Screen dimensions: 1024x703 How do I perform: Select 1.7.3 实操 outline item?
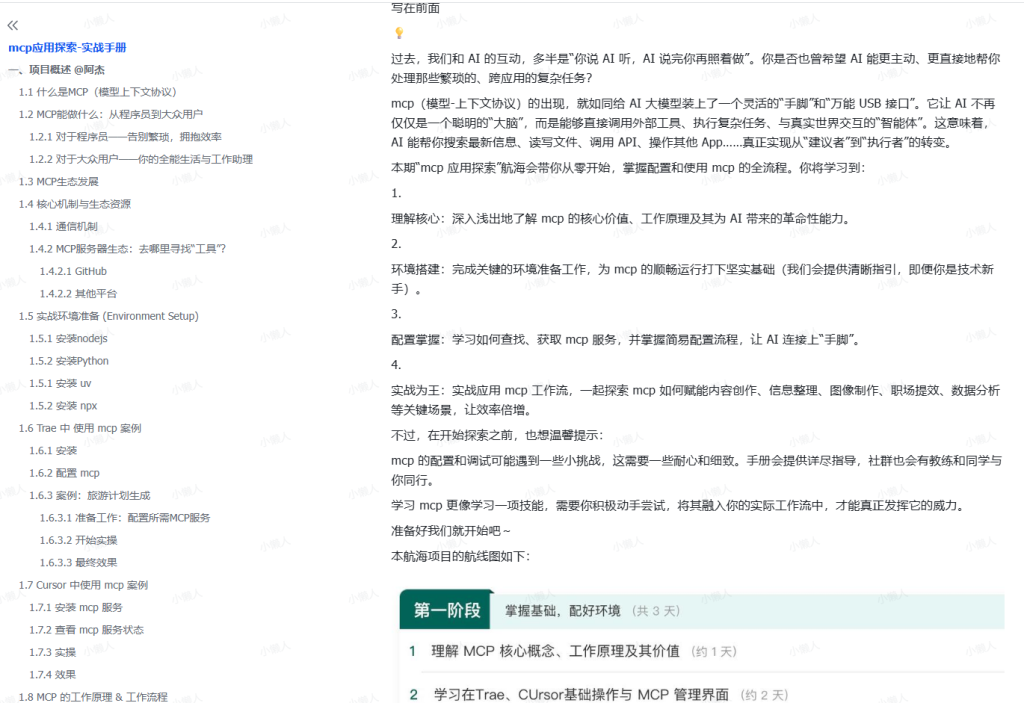click(x=52, y=652)
